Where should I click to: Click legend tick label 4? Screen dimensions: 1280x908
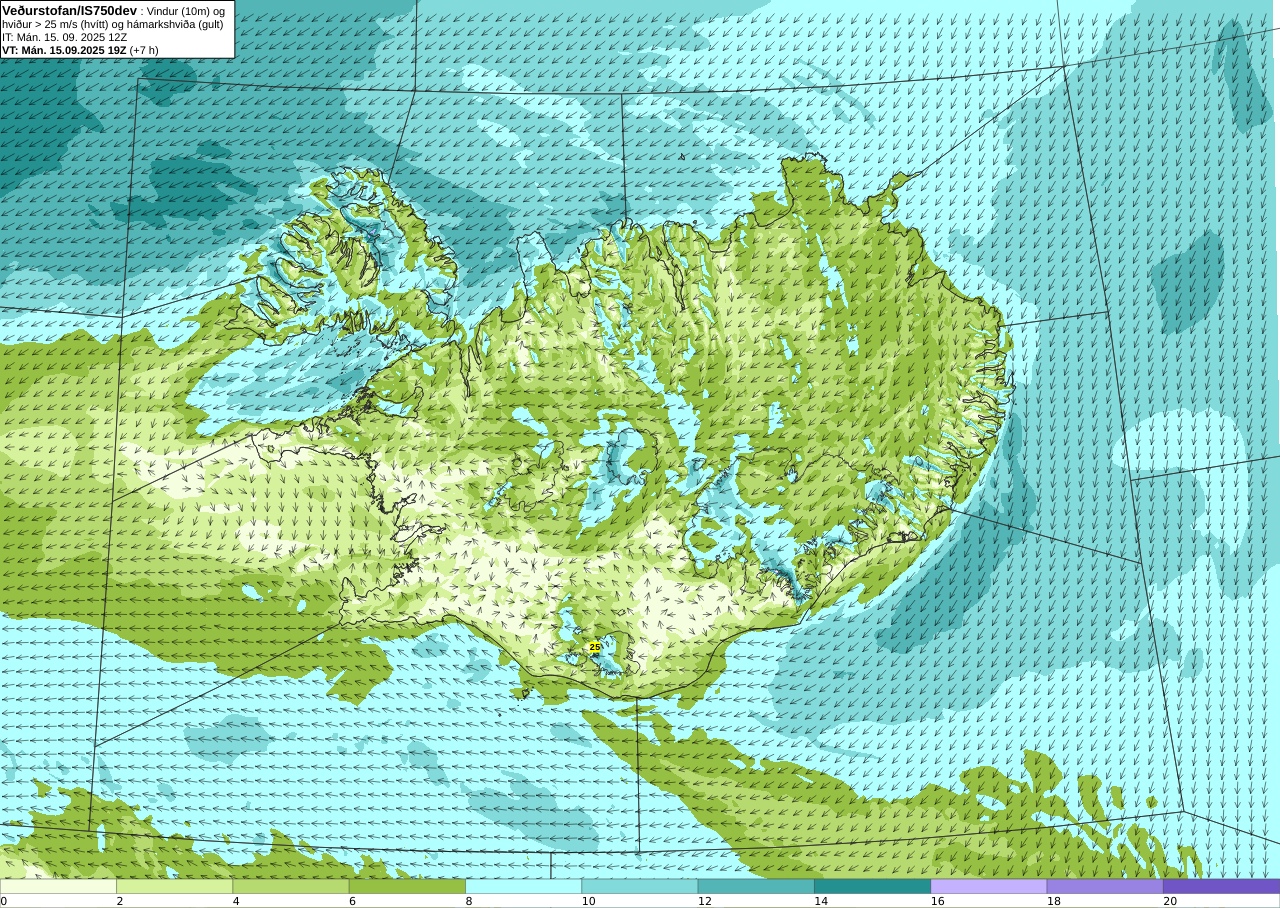coord(236,901)
